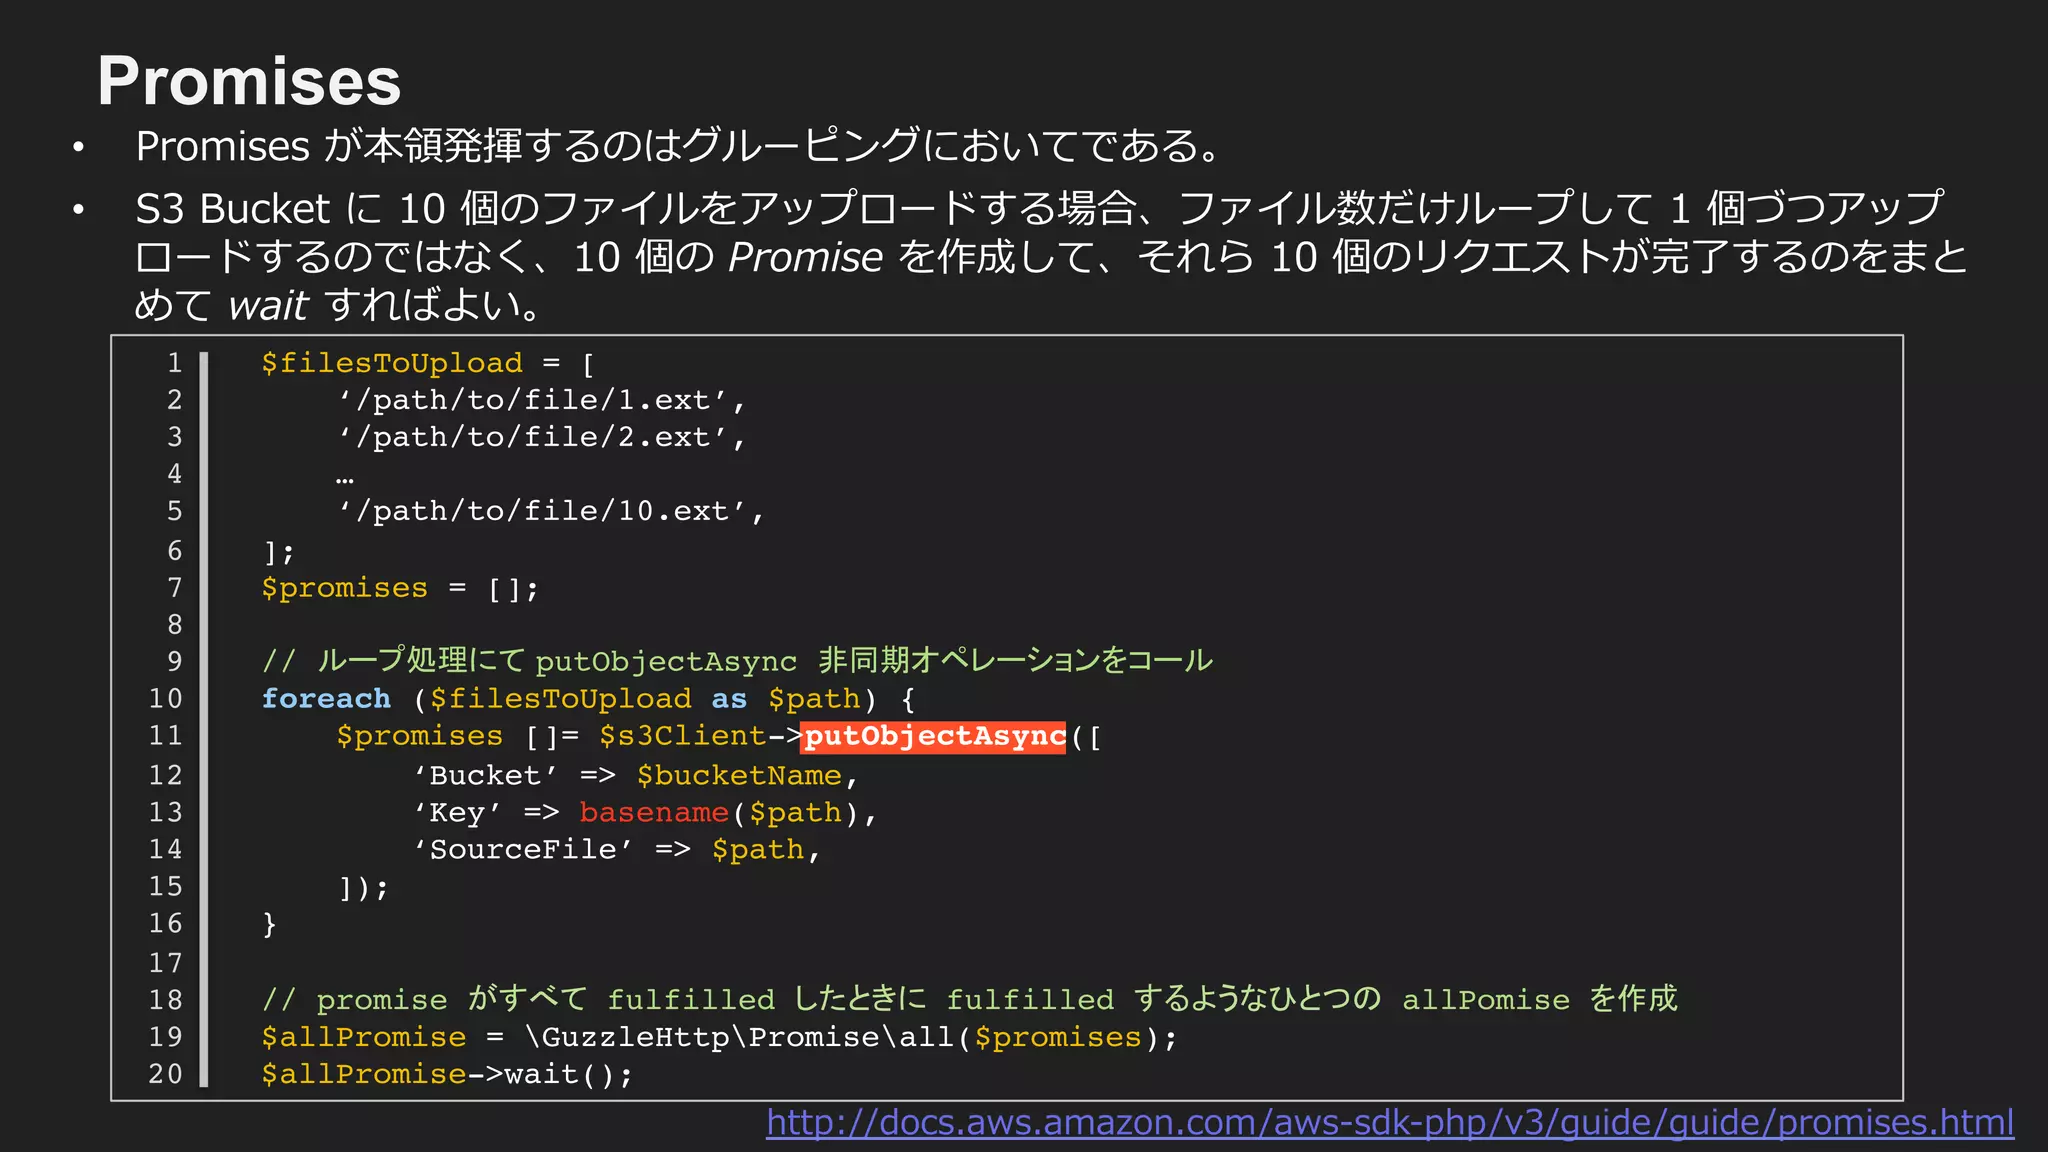Screen dimensions: 2048x1152
Task: Click the '$promises = [];' code line
Action: 400,588
